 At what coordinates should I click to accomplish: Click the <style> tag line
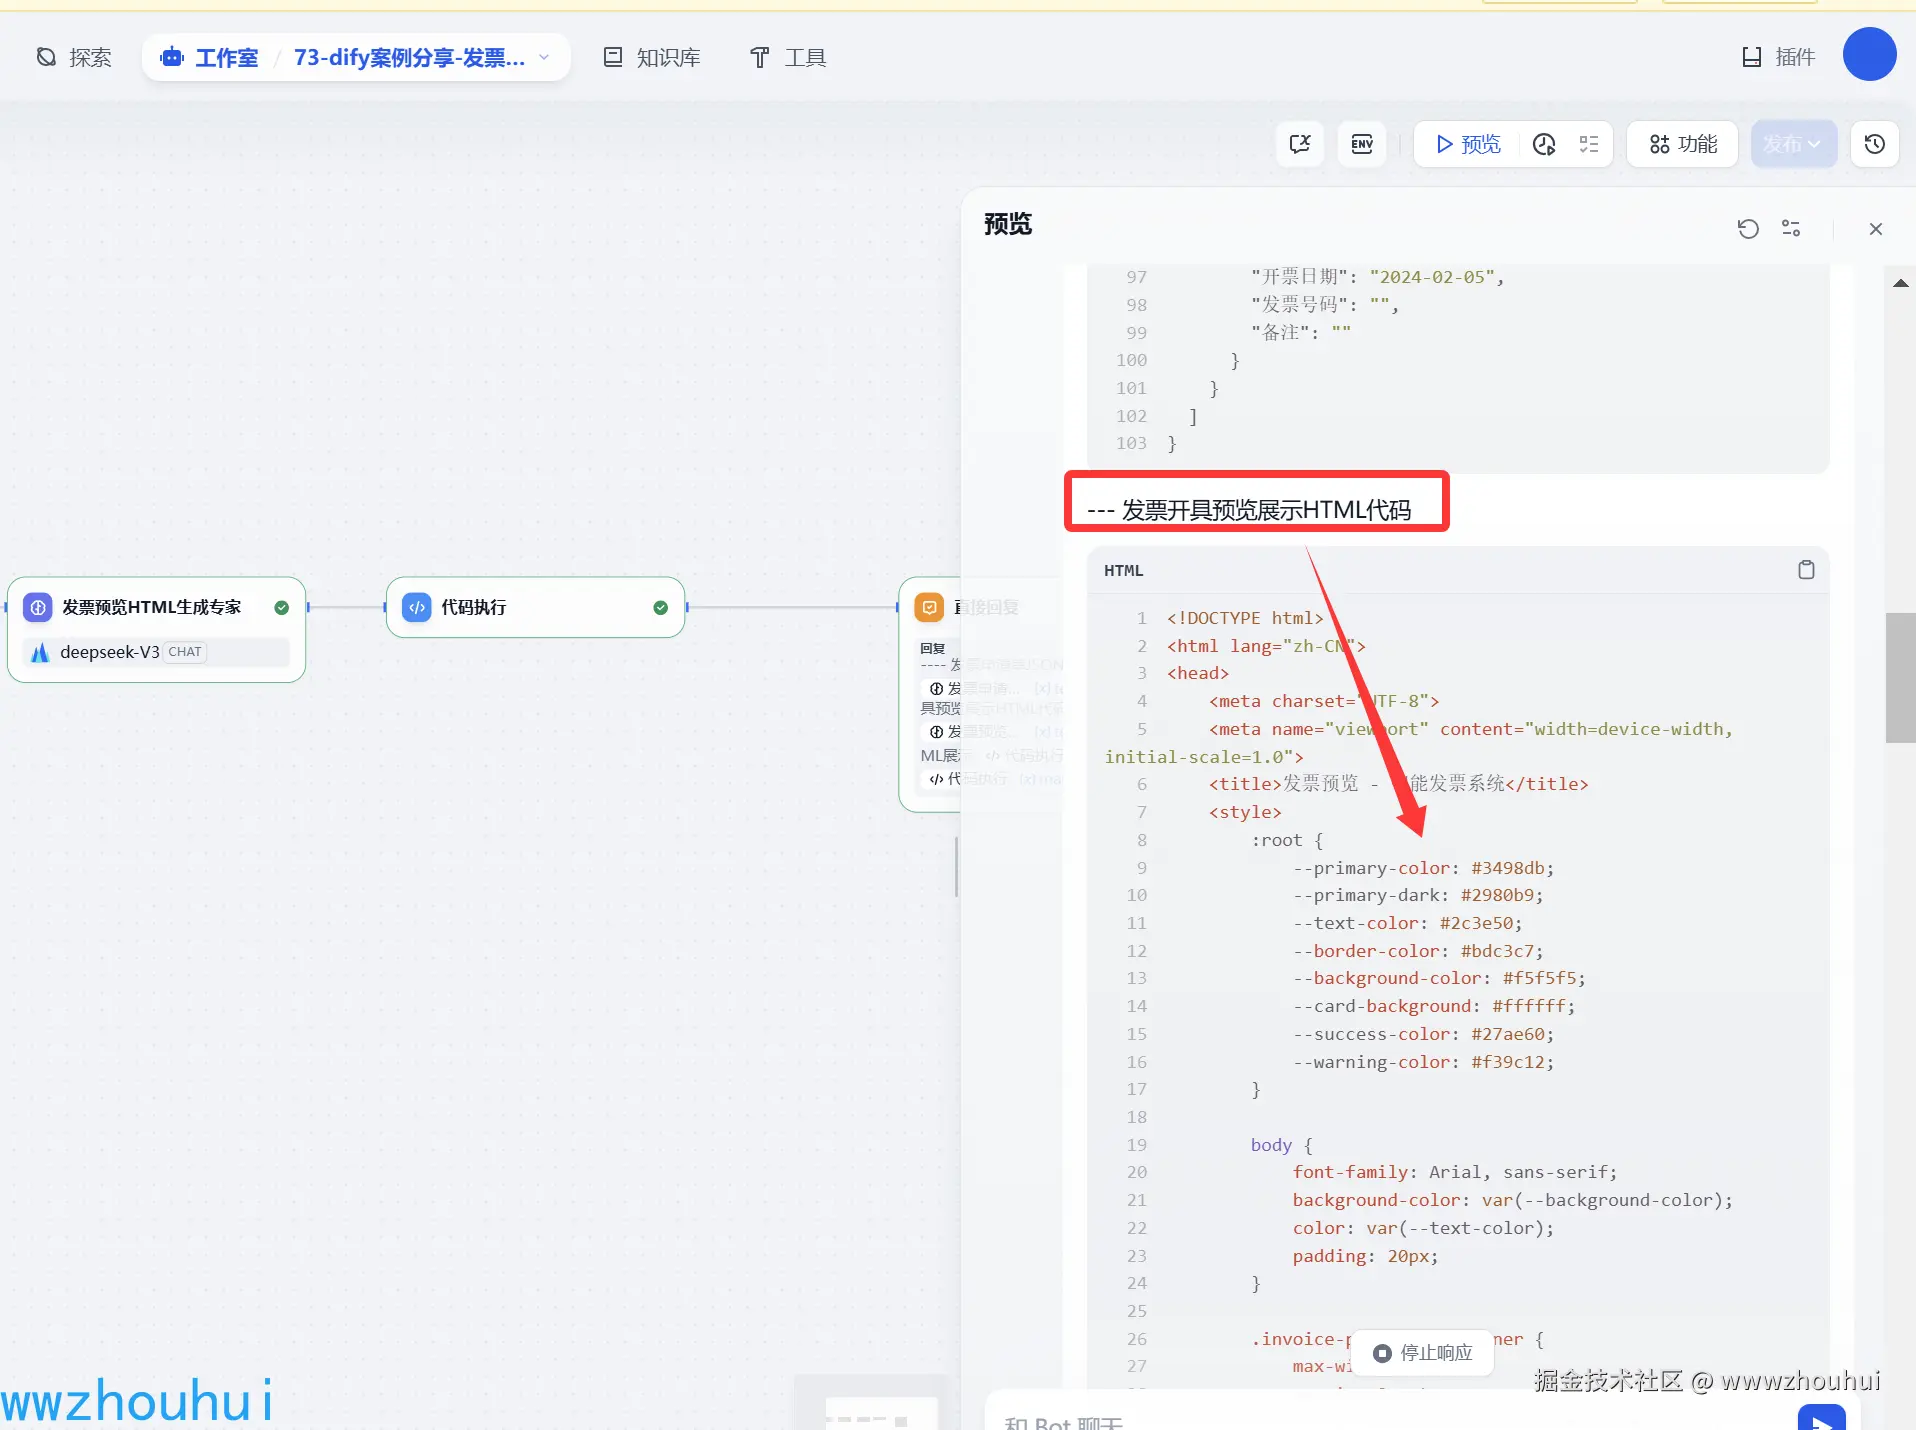1245,812
